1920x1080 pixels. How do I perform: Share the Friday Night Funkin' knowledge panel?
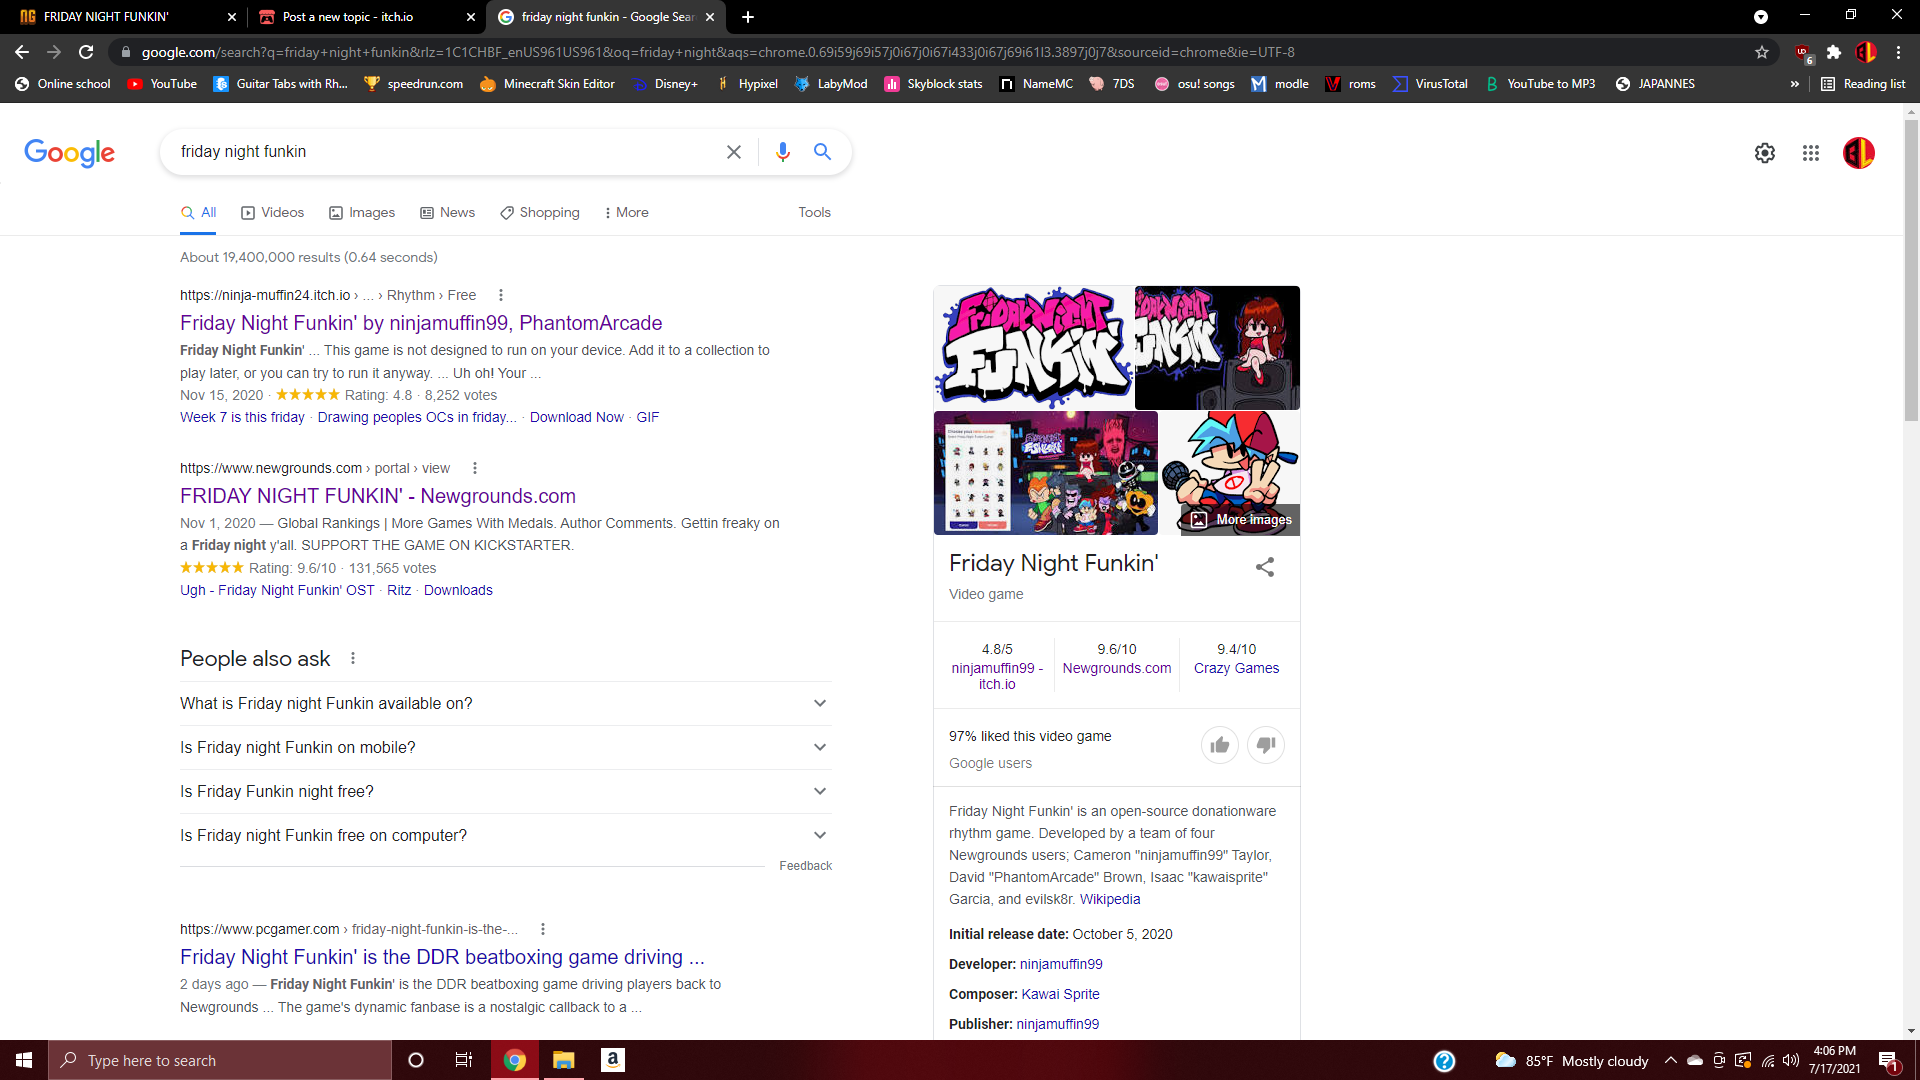(1265, 567)
